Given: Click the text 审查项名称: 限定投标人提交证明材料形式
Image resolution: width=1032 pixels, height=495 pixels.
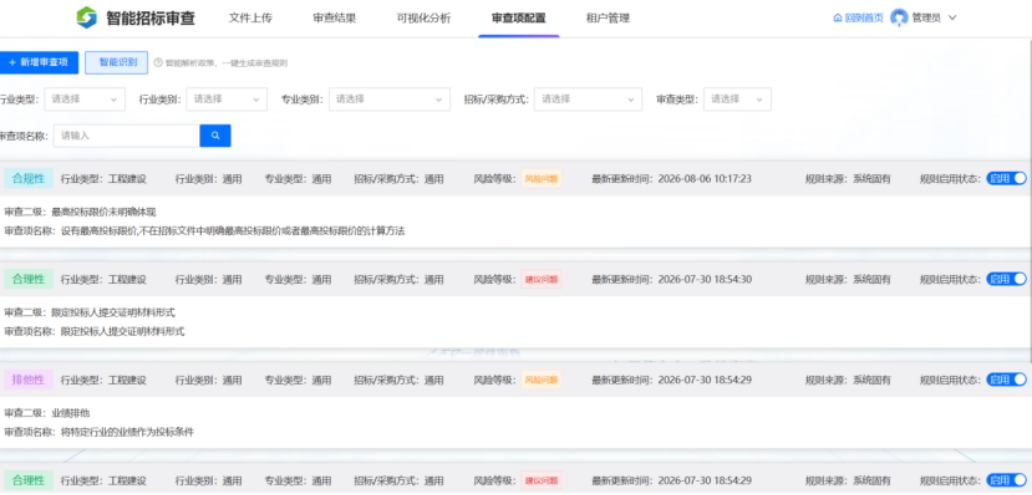Looking at the screenshot, I should [x=94, y=332].
